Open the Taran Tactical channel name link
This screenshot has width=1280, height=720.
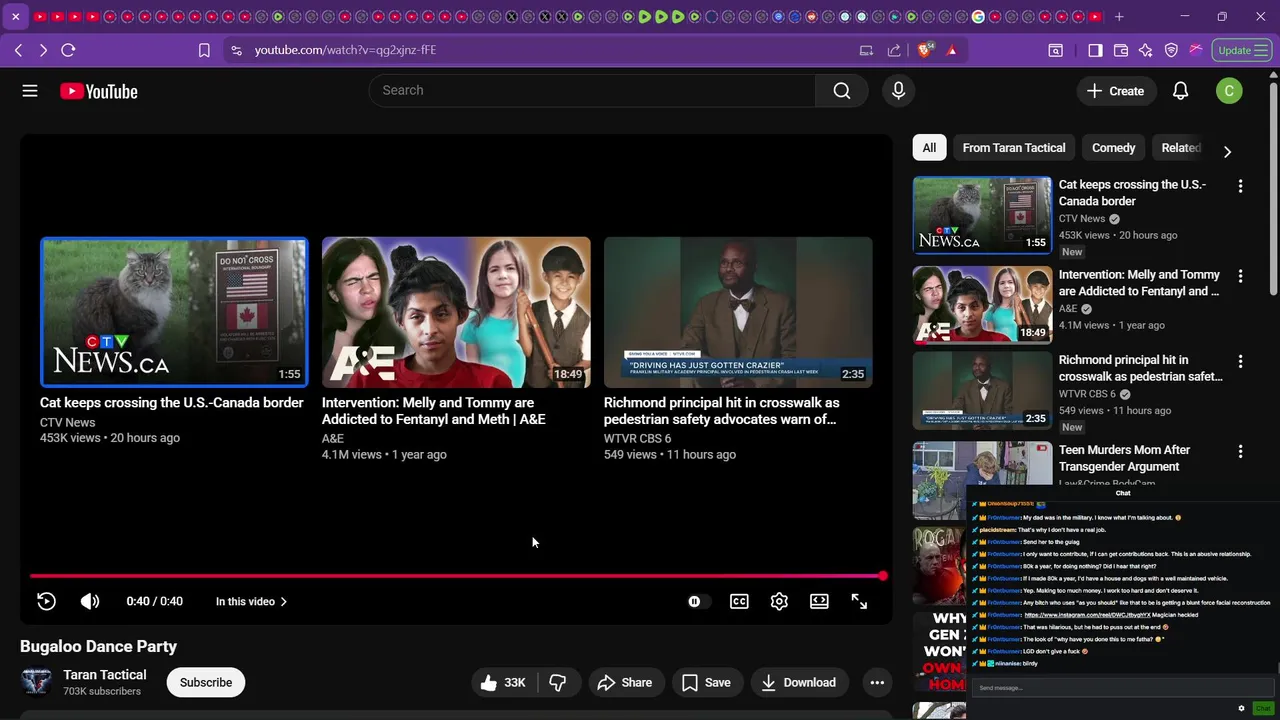click(x=105, y=675)
